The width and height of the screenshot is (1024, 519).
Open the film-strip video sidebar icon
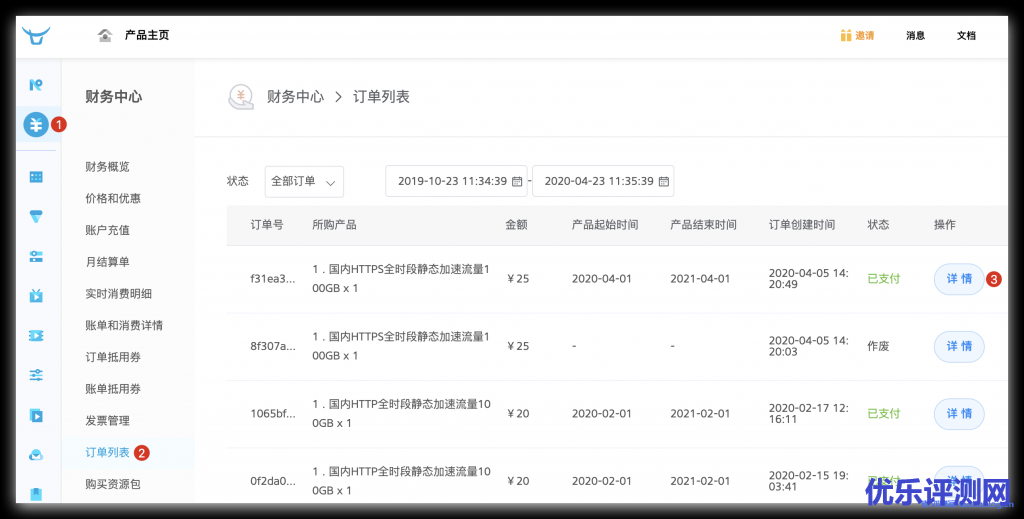coord(36,336)
